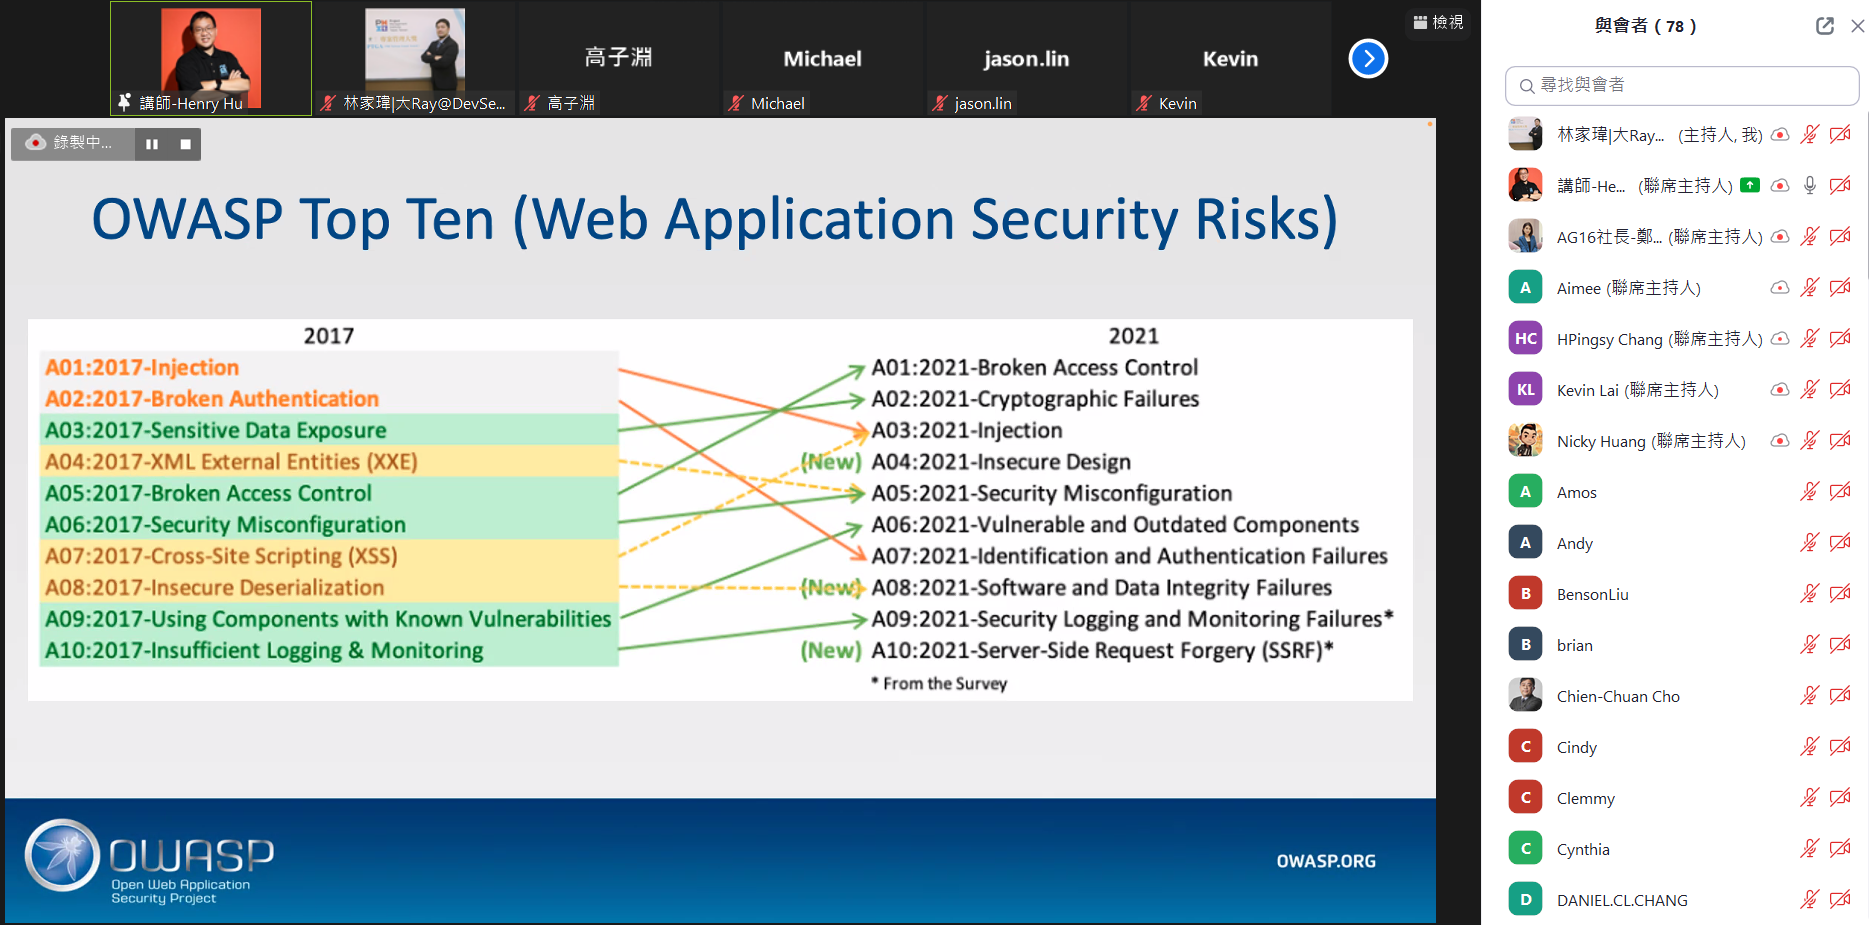This screenshot has height=925, width=1869.
Task: Toggle video for Andy in list
Action: pos(1839,543)
